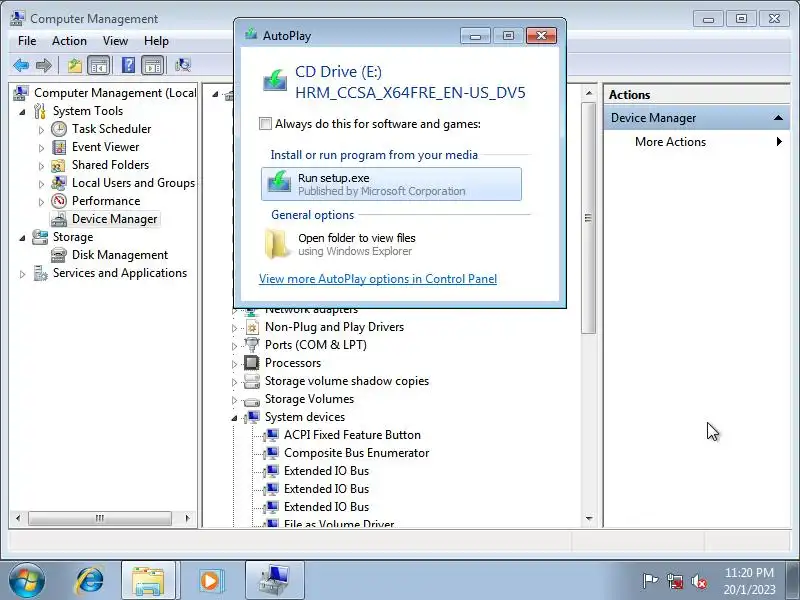Click the network status tray icon

[x=674, y=581]
